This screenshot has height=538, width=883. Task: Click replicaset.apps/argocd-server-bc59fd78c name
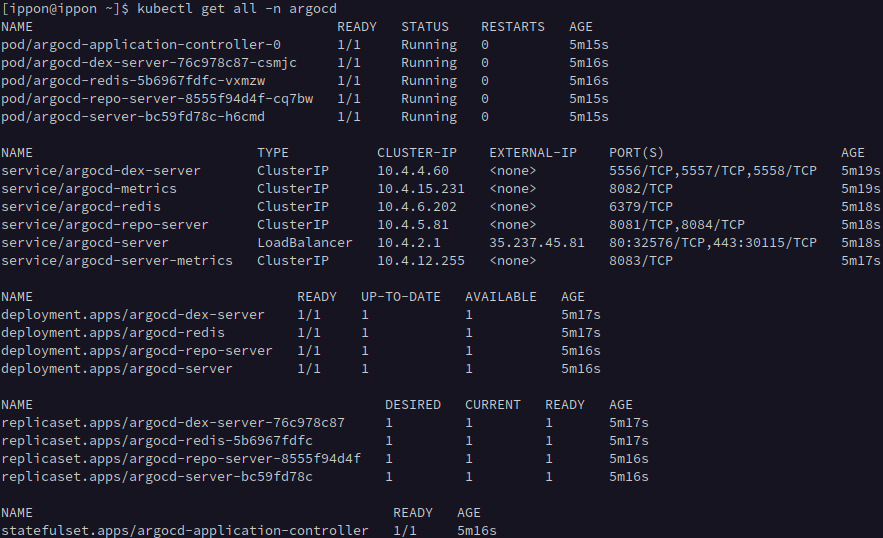coord(157,477)
